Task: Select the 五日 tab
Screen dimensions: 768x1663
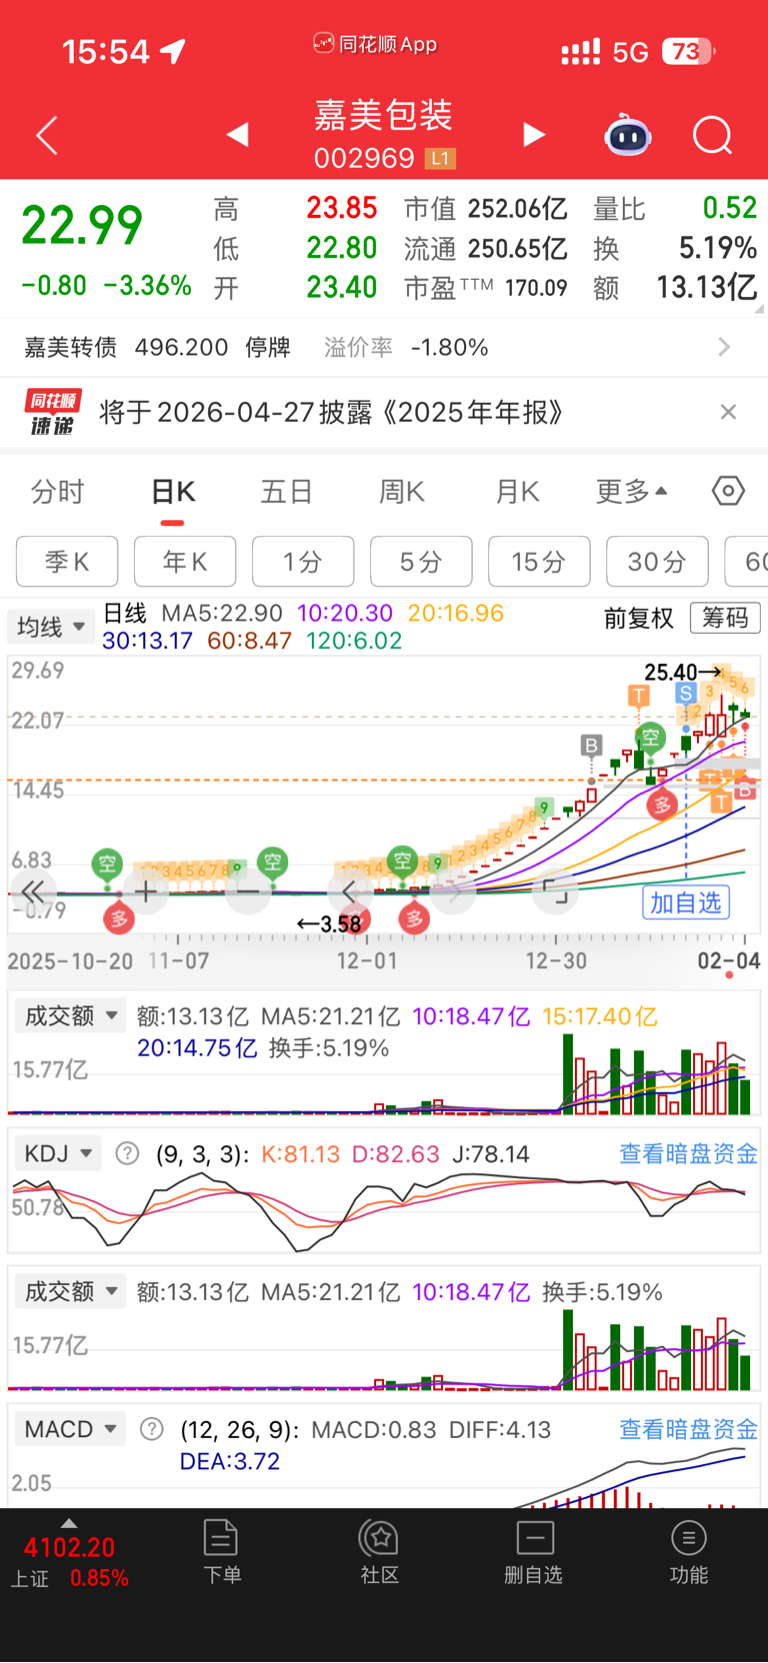Action: [x=287, y=492]
